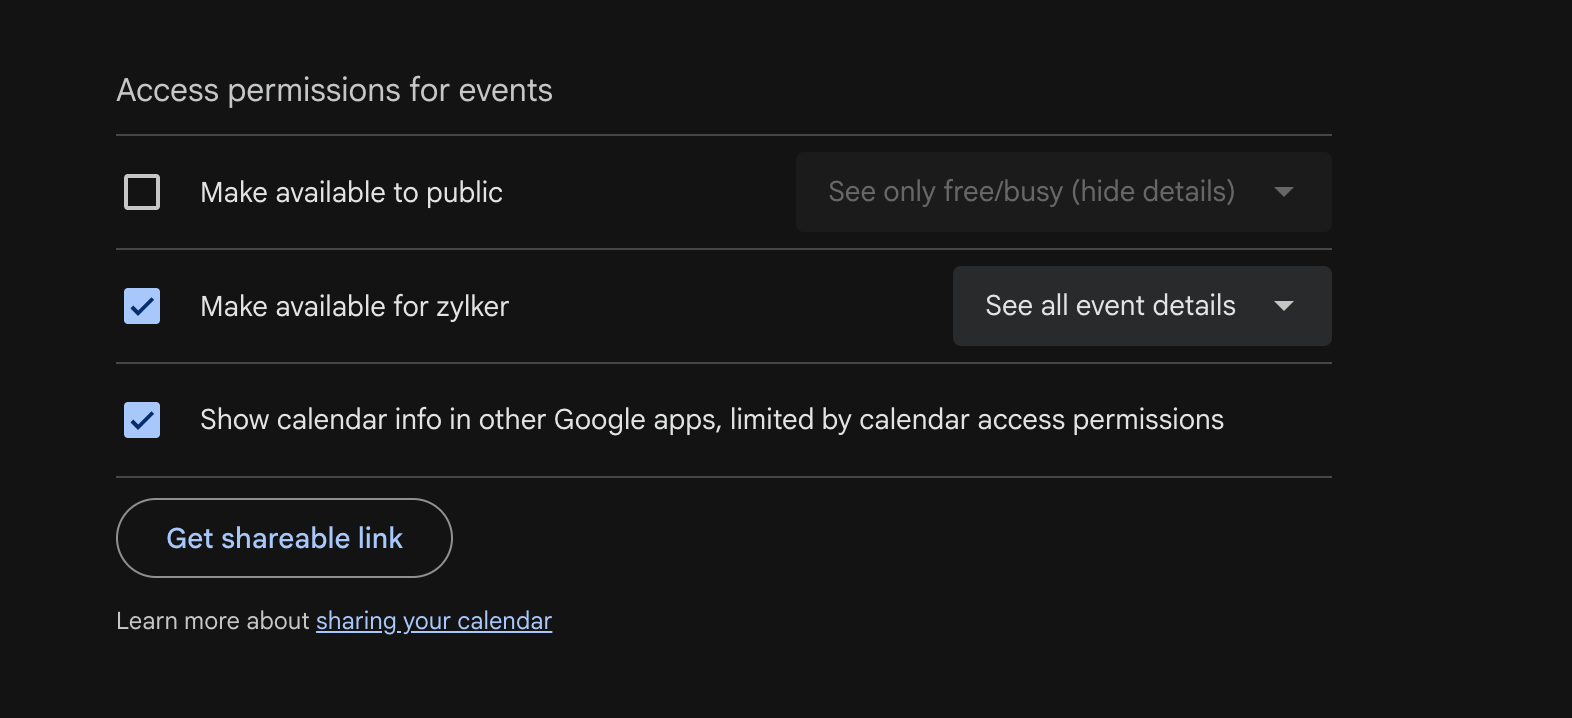1572x718 pixels.
Task: Click the empty box icon in the public row
Action: pyautogui.click(x=142, y=192)
